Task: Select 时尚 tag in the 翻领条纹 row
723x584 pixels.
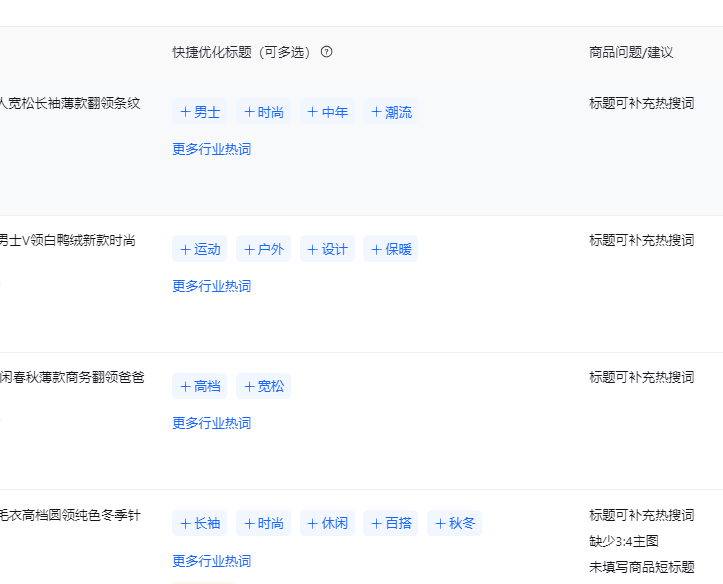Action: [x=264, y=112]
